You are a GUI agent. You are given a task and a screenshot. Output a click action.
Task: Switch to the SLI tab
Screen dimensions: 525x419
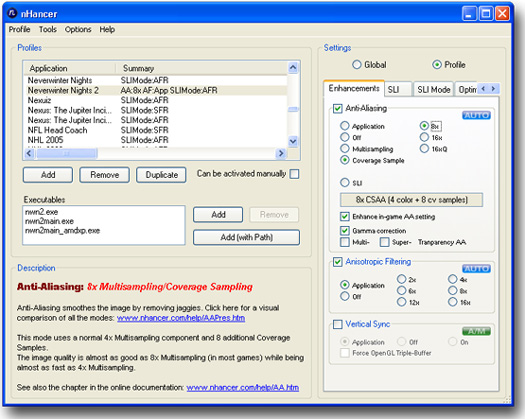click(x=398, y=89)
